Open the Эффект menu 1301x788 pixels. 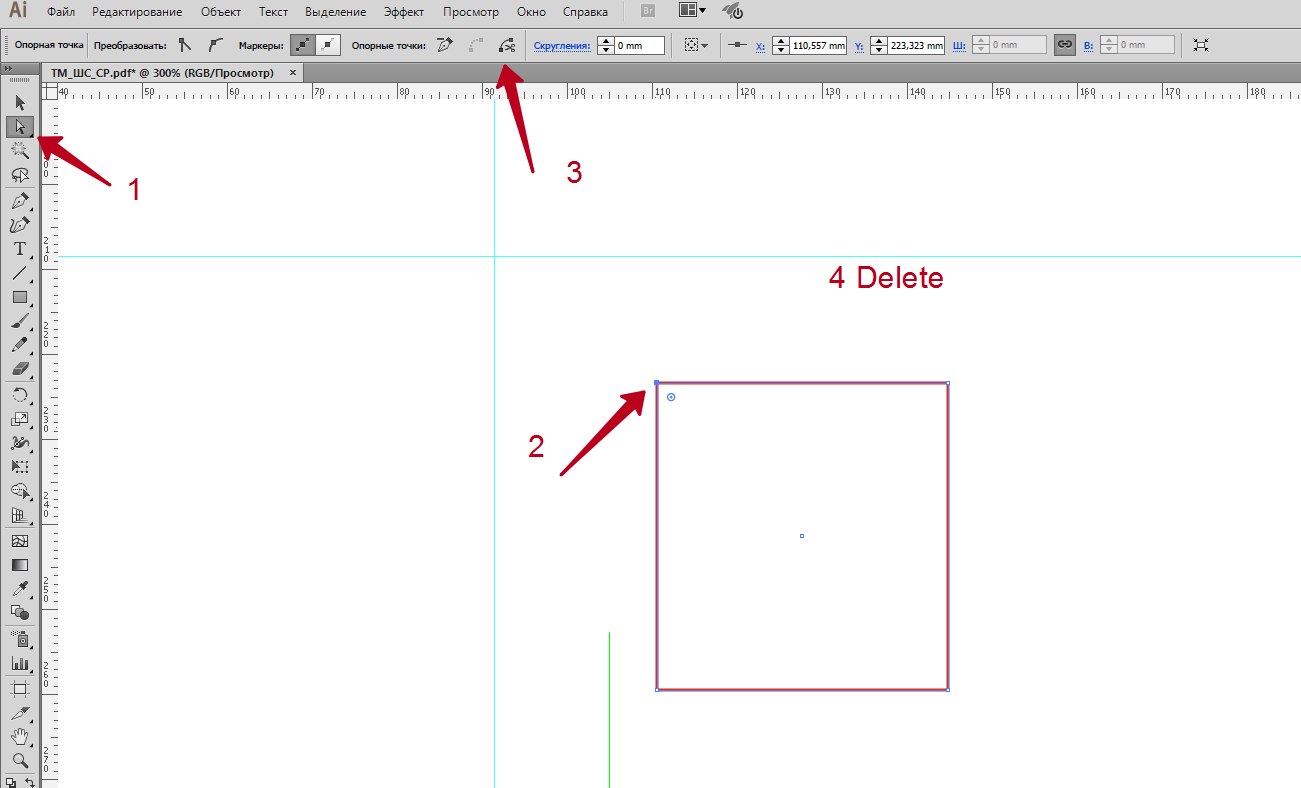[x=404, y=12]
